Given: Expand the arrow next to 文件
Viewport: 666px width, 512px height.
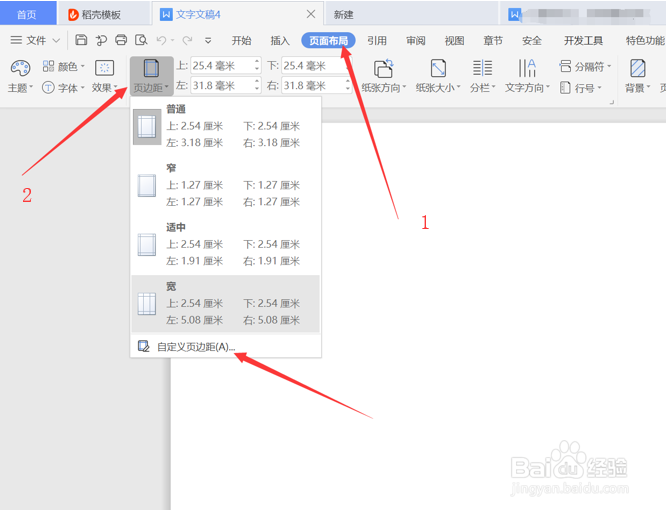Looking at the screenshot, I should tap(56, 40).
